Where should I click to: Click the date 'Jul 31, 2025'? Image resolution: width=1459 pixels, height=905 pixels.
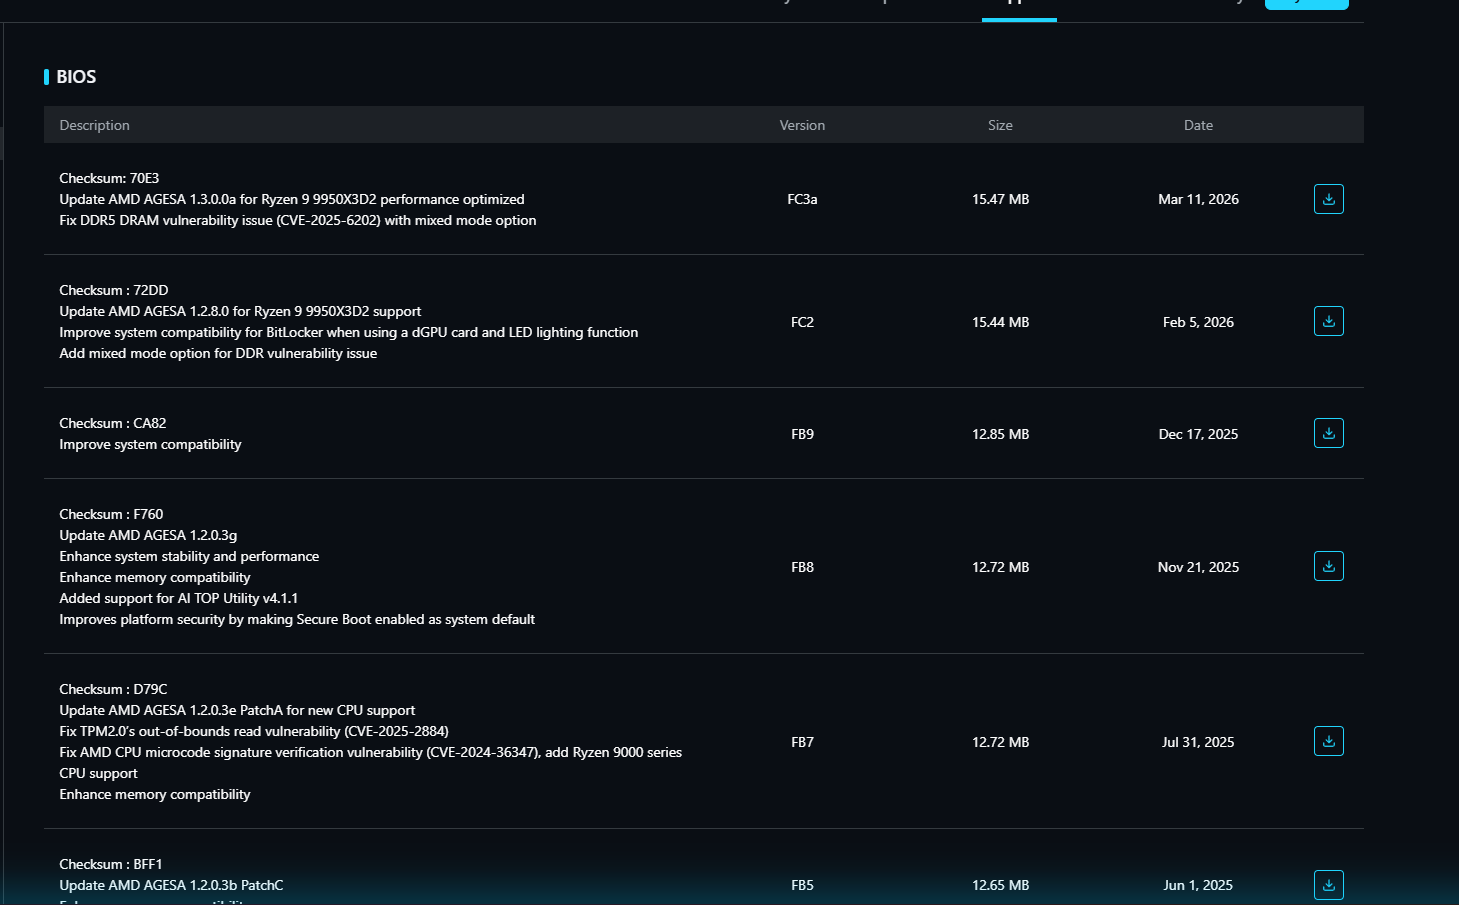[x=1198, y=742]
